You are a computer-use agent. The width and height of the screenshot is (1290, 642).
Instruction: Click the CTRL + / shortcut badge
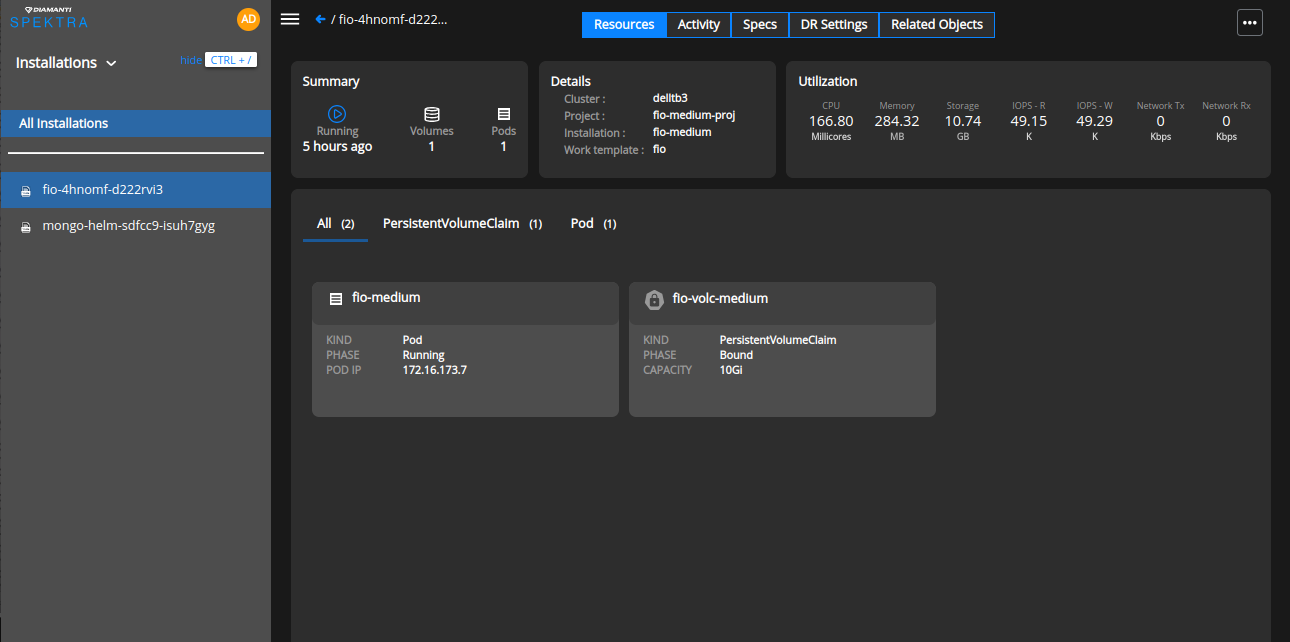231,60
